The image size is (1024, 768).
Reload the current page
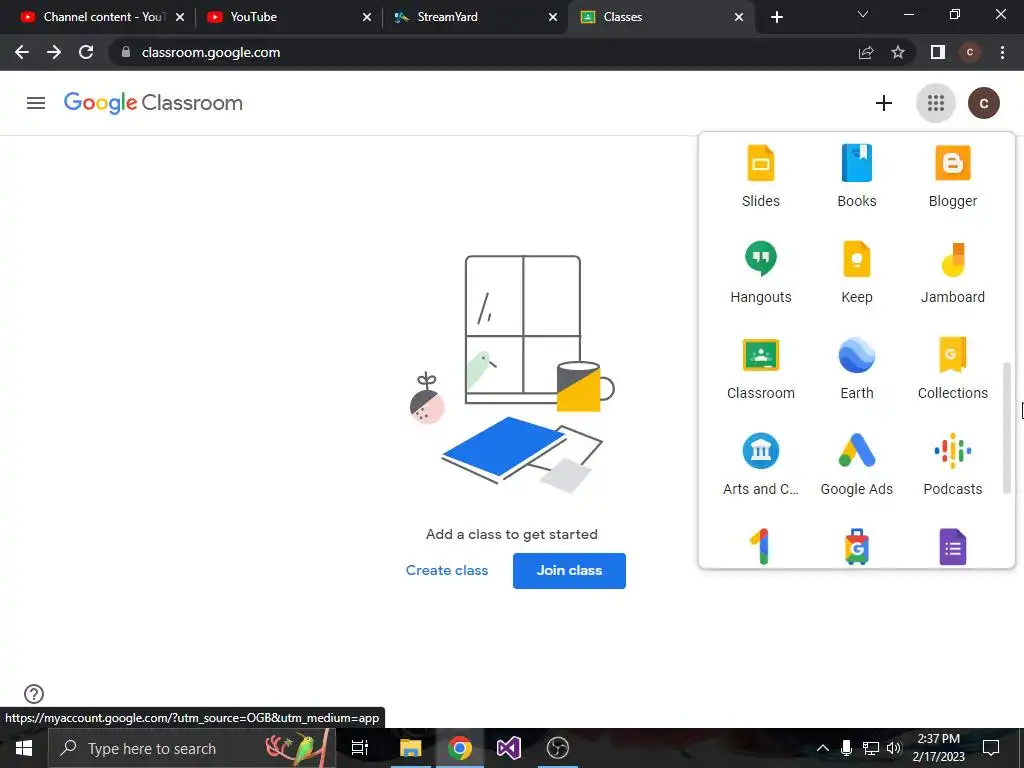pos(86,52)
